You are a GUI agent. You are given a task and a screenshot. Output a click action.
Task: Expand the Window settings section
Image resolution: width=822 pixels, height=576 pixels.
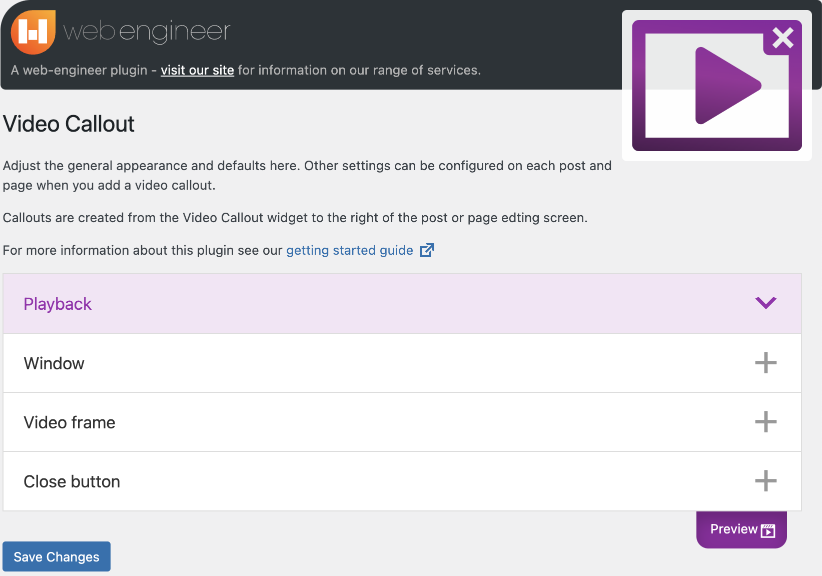click(55, 363)
